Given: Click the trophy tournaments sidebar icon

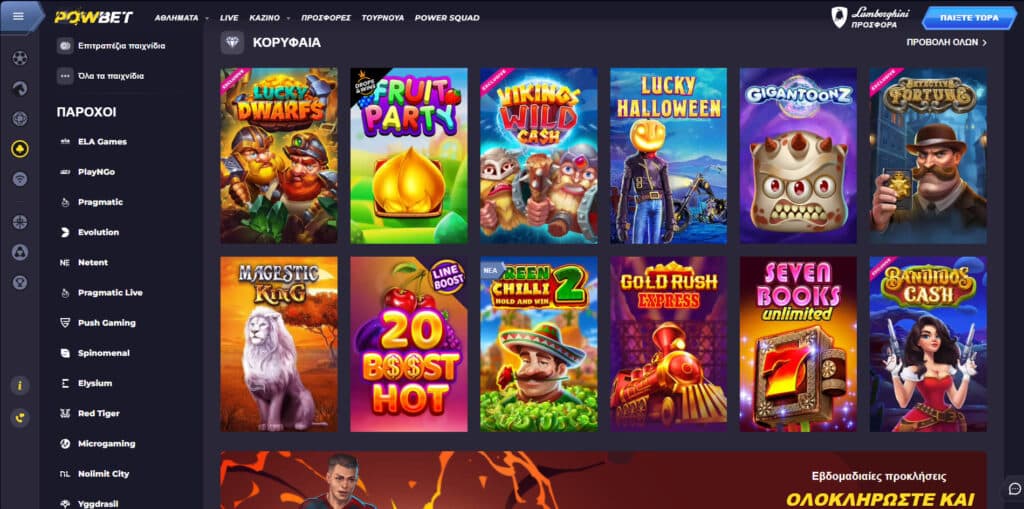Looking at the screenshot, I should click(x=20, y=282).
